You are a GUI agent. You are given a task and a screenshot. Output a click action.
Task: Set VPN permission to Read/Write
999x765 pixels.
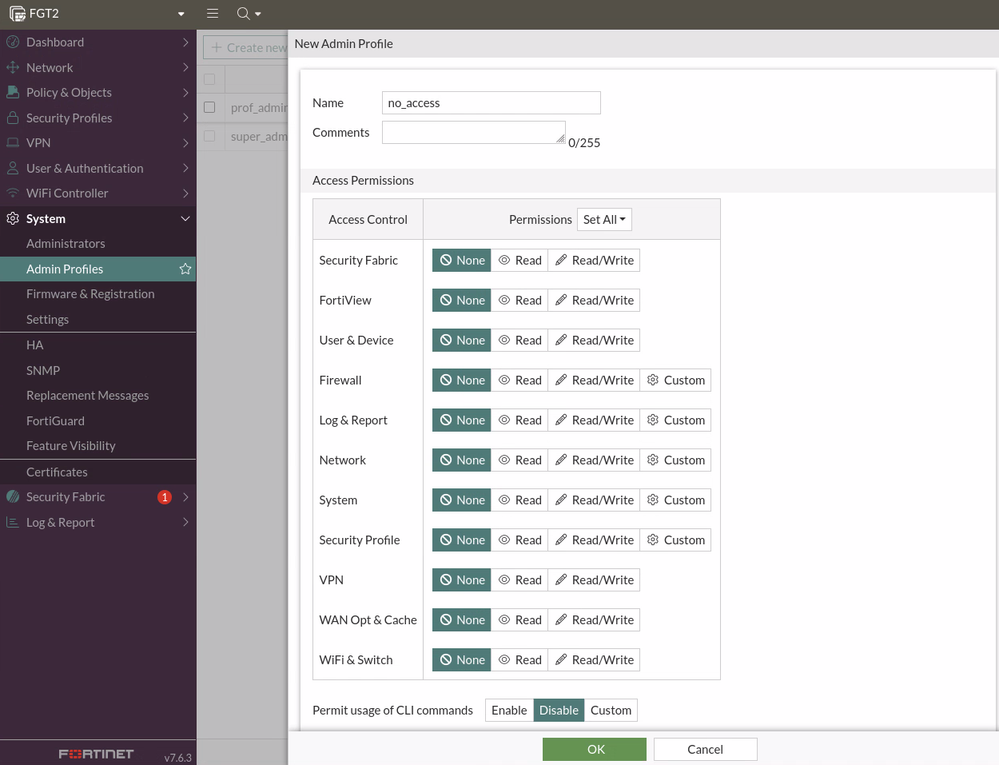[594, 580]
